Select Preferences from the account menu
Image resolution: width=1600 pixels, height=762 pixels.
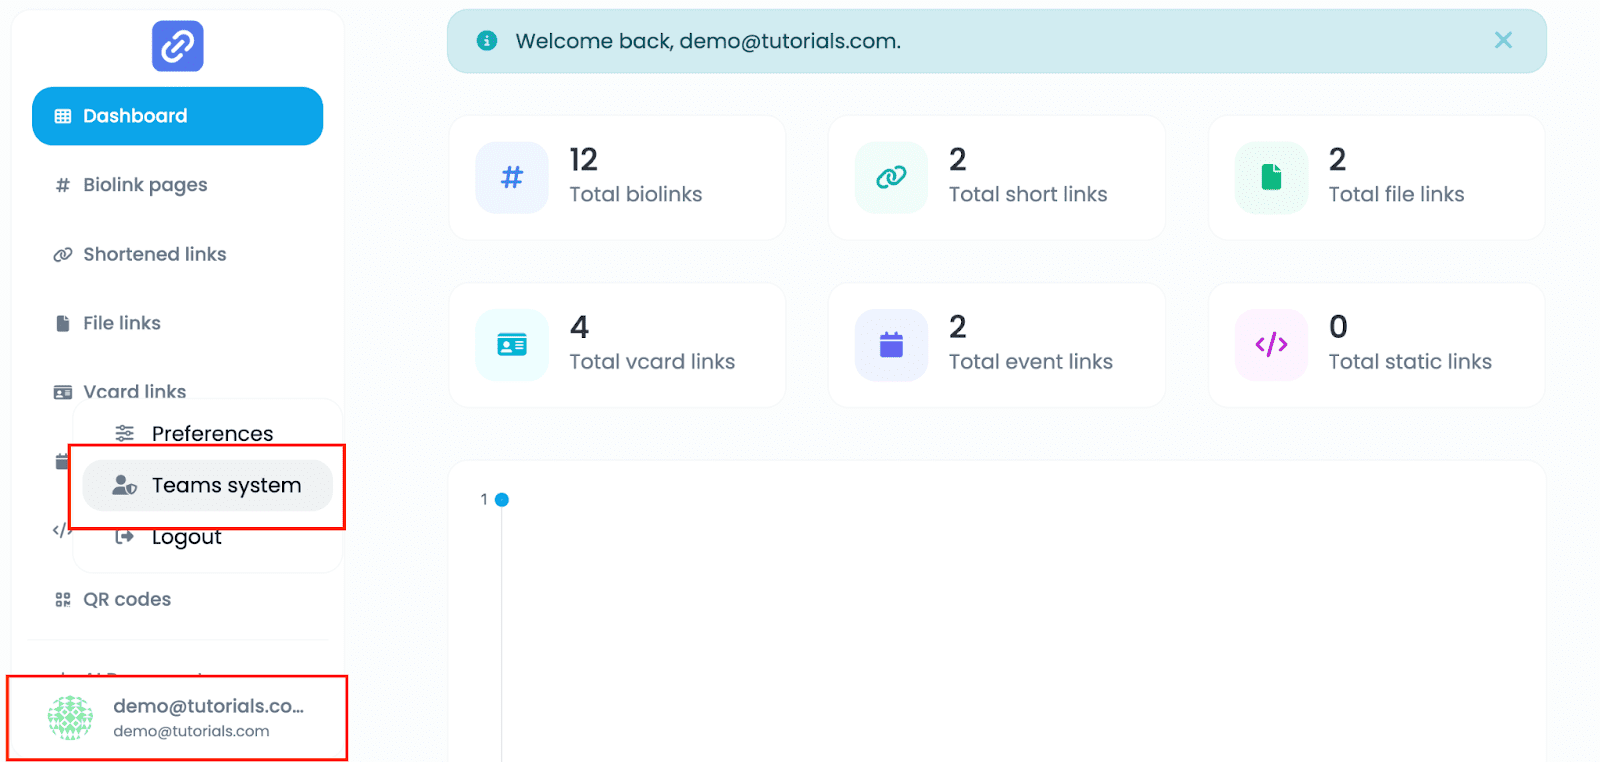pos(211,434)
